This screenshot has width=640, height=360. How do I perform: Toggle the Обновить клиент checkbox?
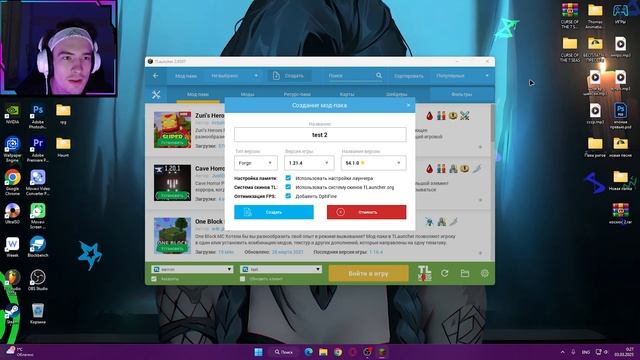coord(242,279)
